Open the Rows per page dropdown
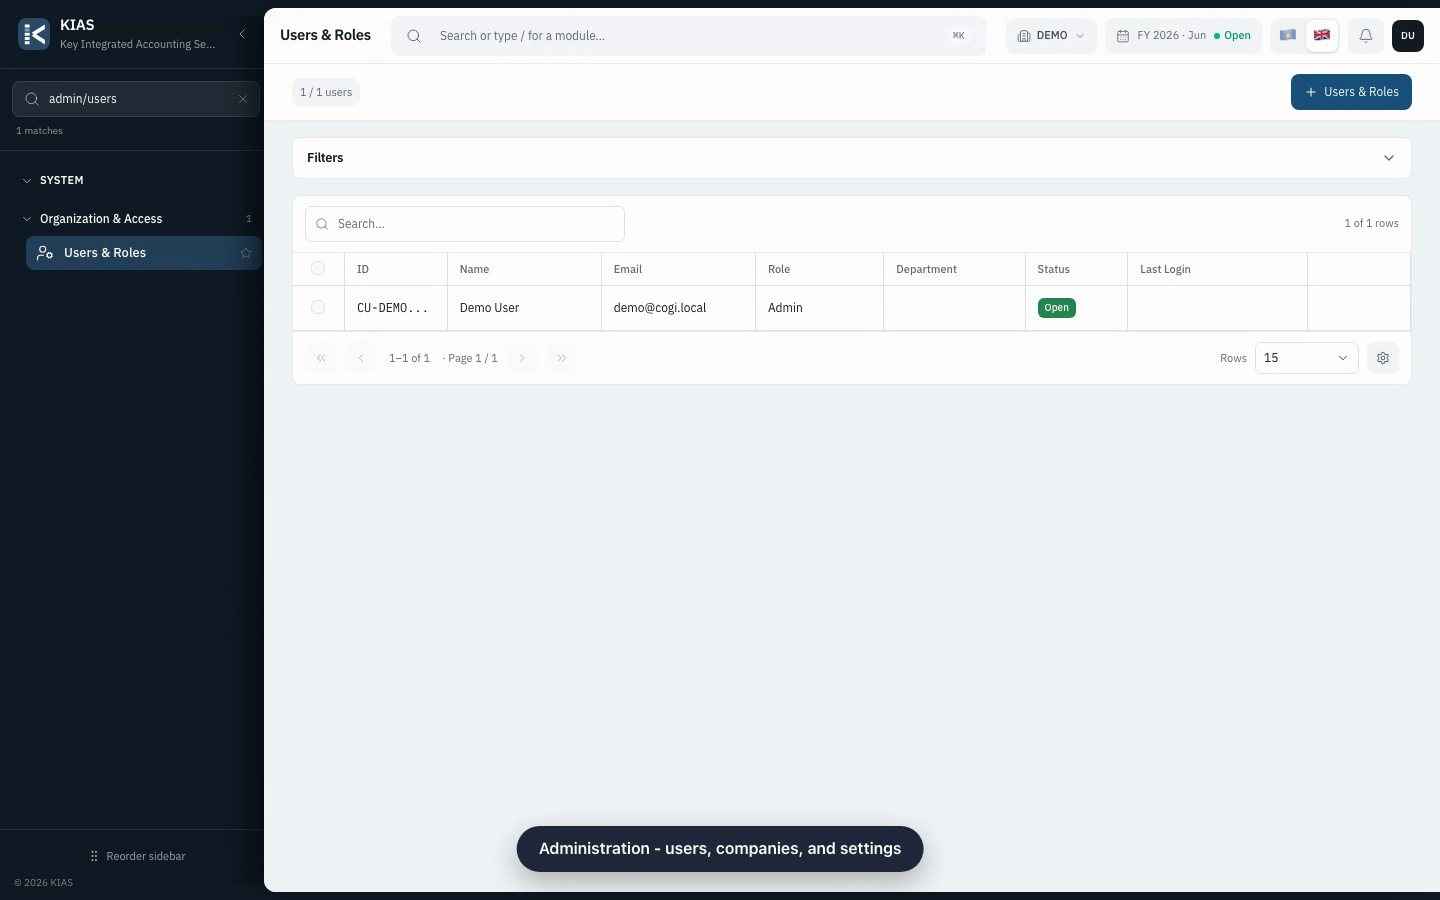Image resolution: width=1440 pixels, height=900 pixels. tap(1306, 358)
